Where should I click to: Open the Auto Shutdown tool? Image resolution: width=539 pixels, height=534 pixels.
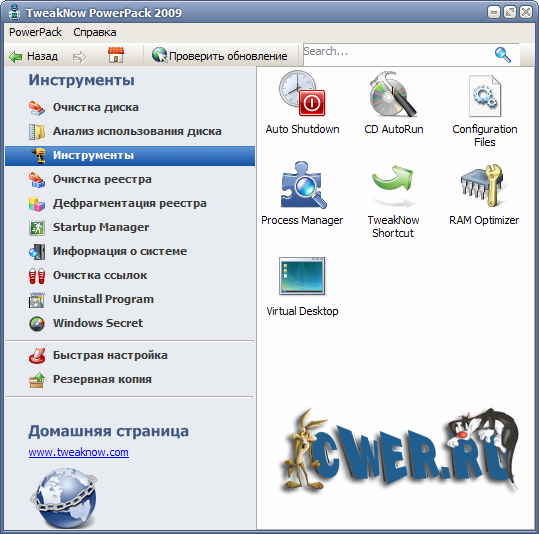(302, 102)
